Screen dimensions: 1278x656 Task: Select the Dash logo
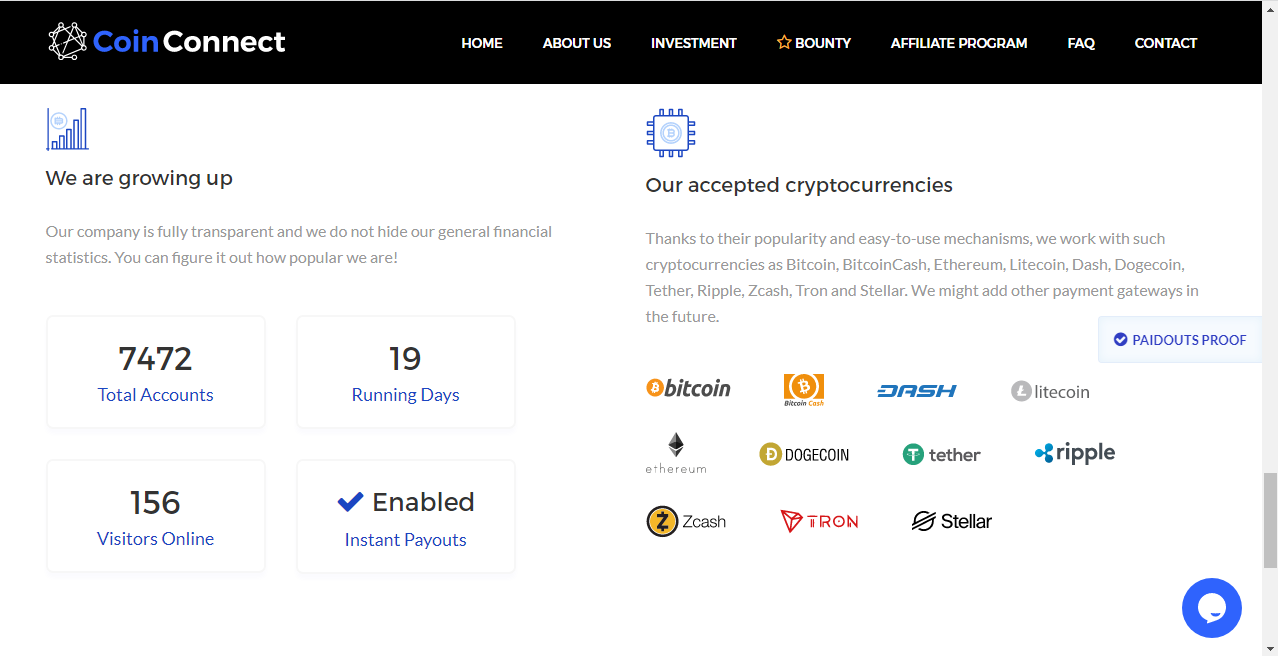pos(917,391)
